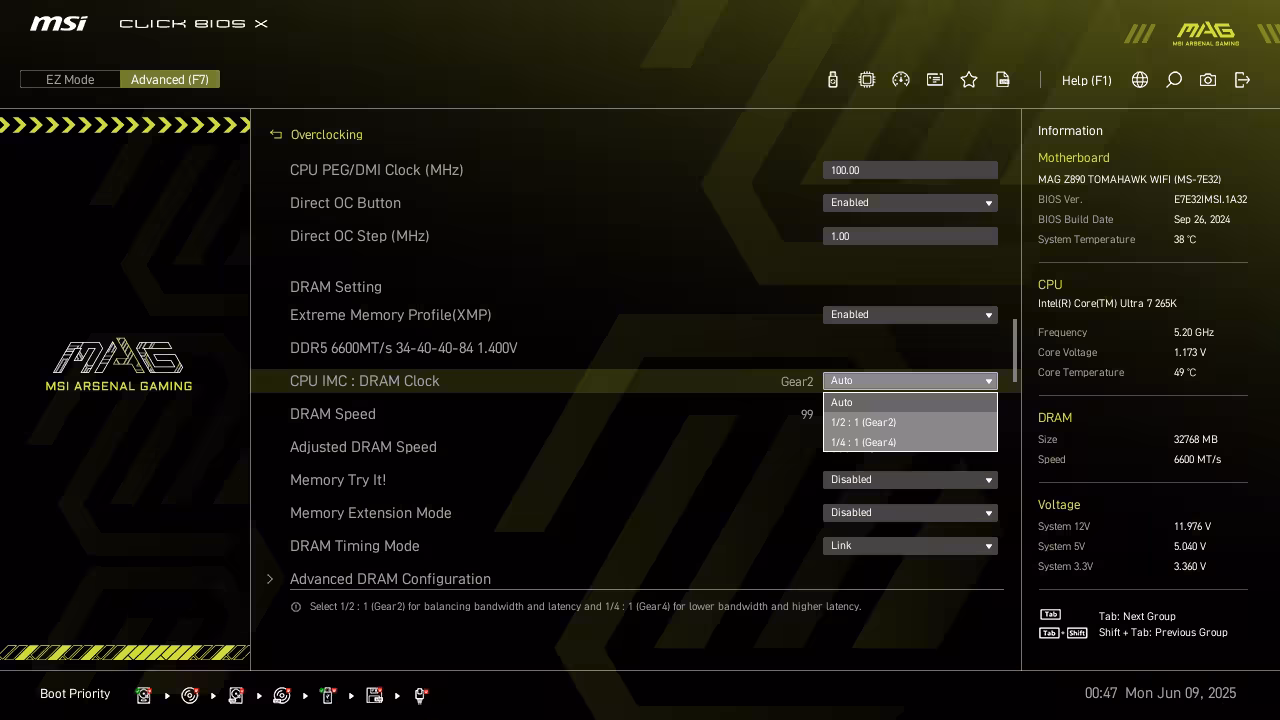The image size is (1280, 720).
Task: Expand Advanced DRAM Configuration chevron
Action: [270, 579]
